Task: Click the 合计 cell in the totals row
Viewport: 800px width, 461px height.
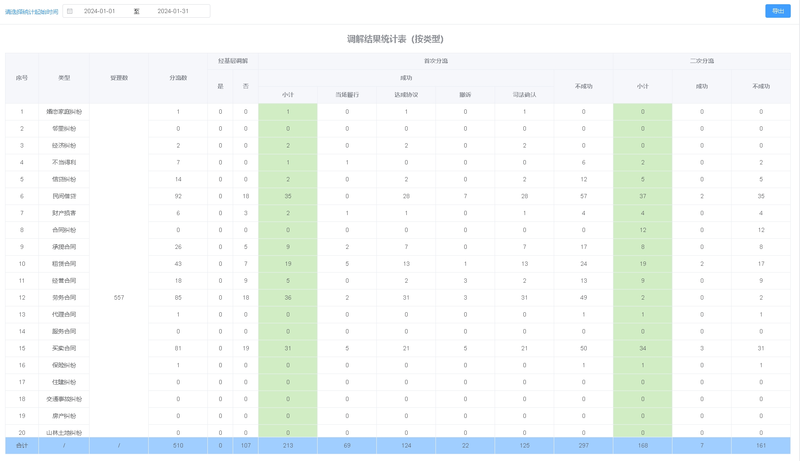Action: coord(22,445)
